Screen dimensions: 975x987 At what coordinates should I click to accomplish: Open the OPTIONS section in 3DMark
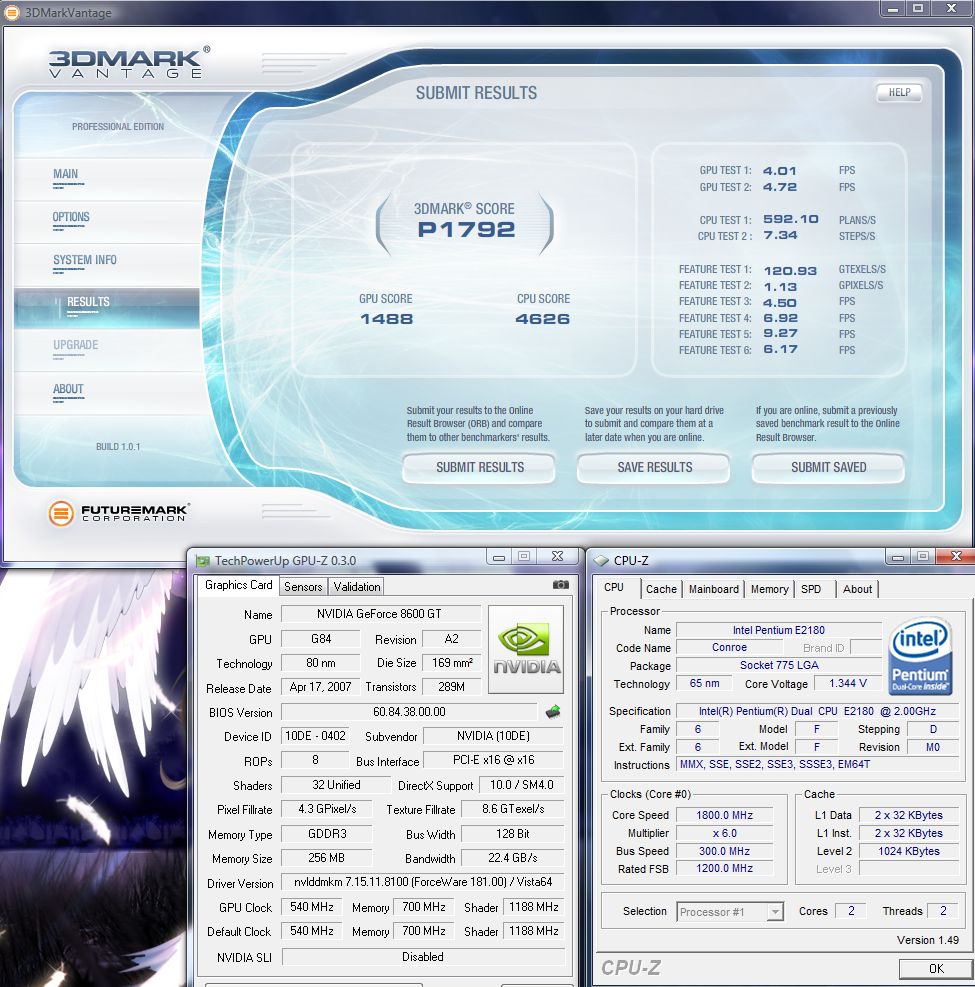coord(71,217)
